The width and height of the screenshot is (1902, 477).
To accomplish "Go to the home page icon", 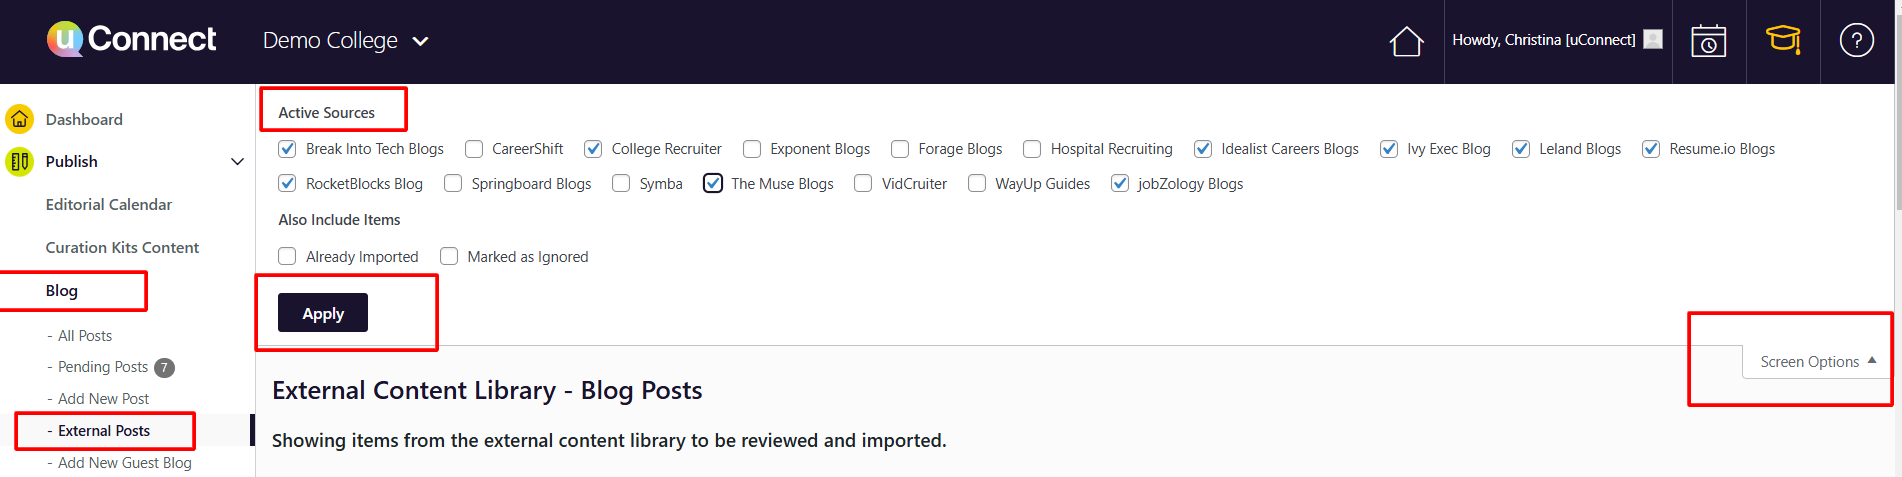I will [1406, 41].
